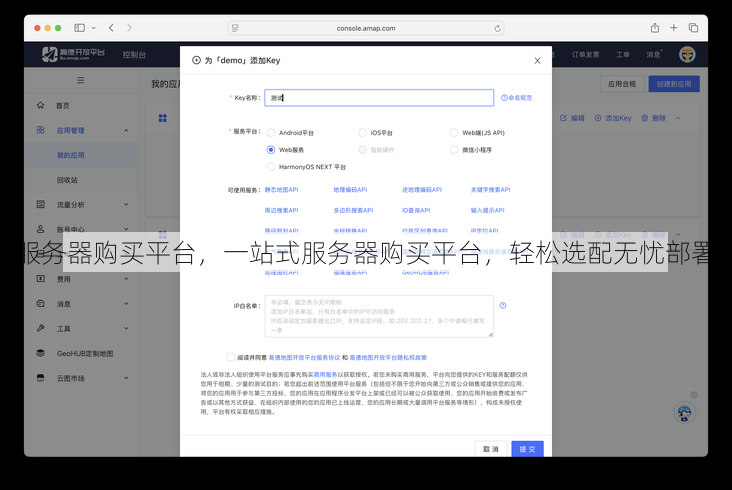Close the 添加Key dialog with X
Image resolution: width=732 pixels, height=490 pixels.
coord(537,61)
